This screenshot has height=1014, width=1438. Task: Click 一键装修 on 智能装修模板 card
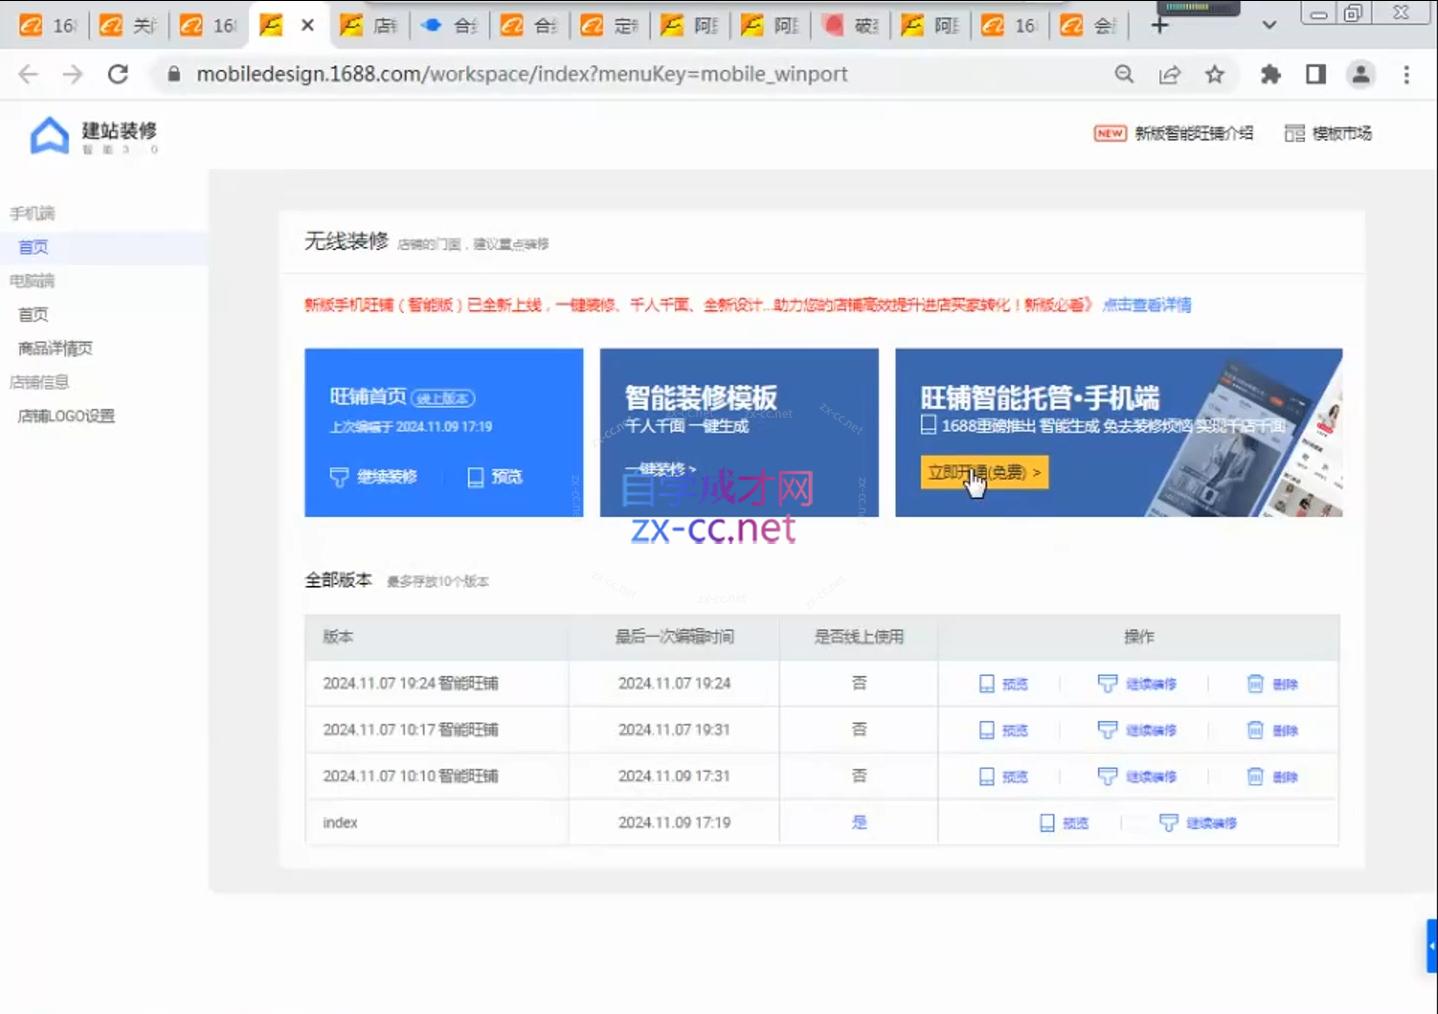[x=660, y=468]
